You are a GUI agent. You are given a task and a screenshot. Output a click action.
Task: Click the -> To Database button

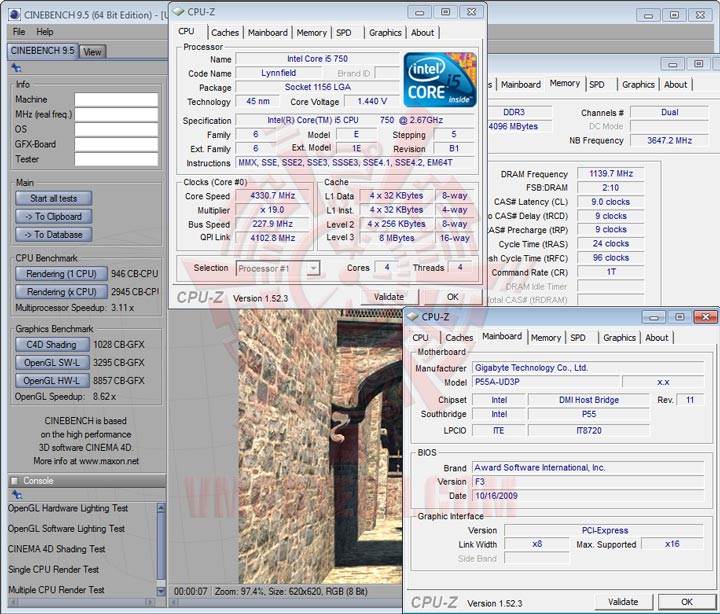coord(54,234)
